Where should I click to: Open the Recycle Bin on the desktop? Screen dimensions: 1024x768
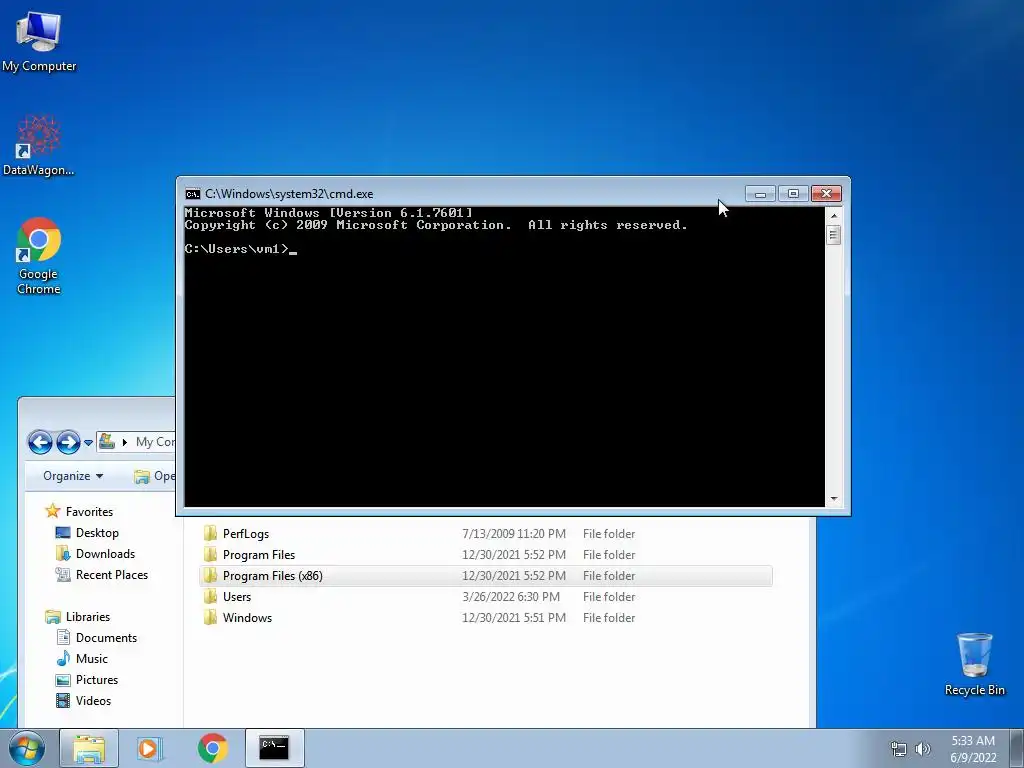[974, 664]
